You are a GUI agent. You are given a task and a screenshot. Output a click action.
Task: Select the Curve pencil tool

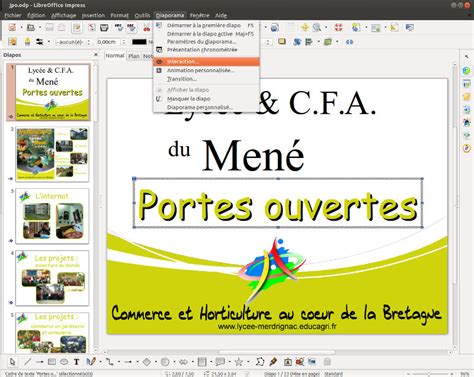(x=91, y=361)
